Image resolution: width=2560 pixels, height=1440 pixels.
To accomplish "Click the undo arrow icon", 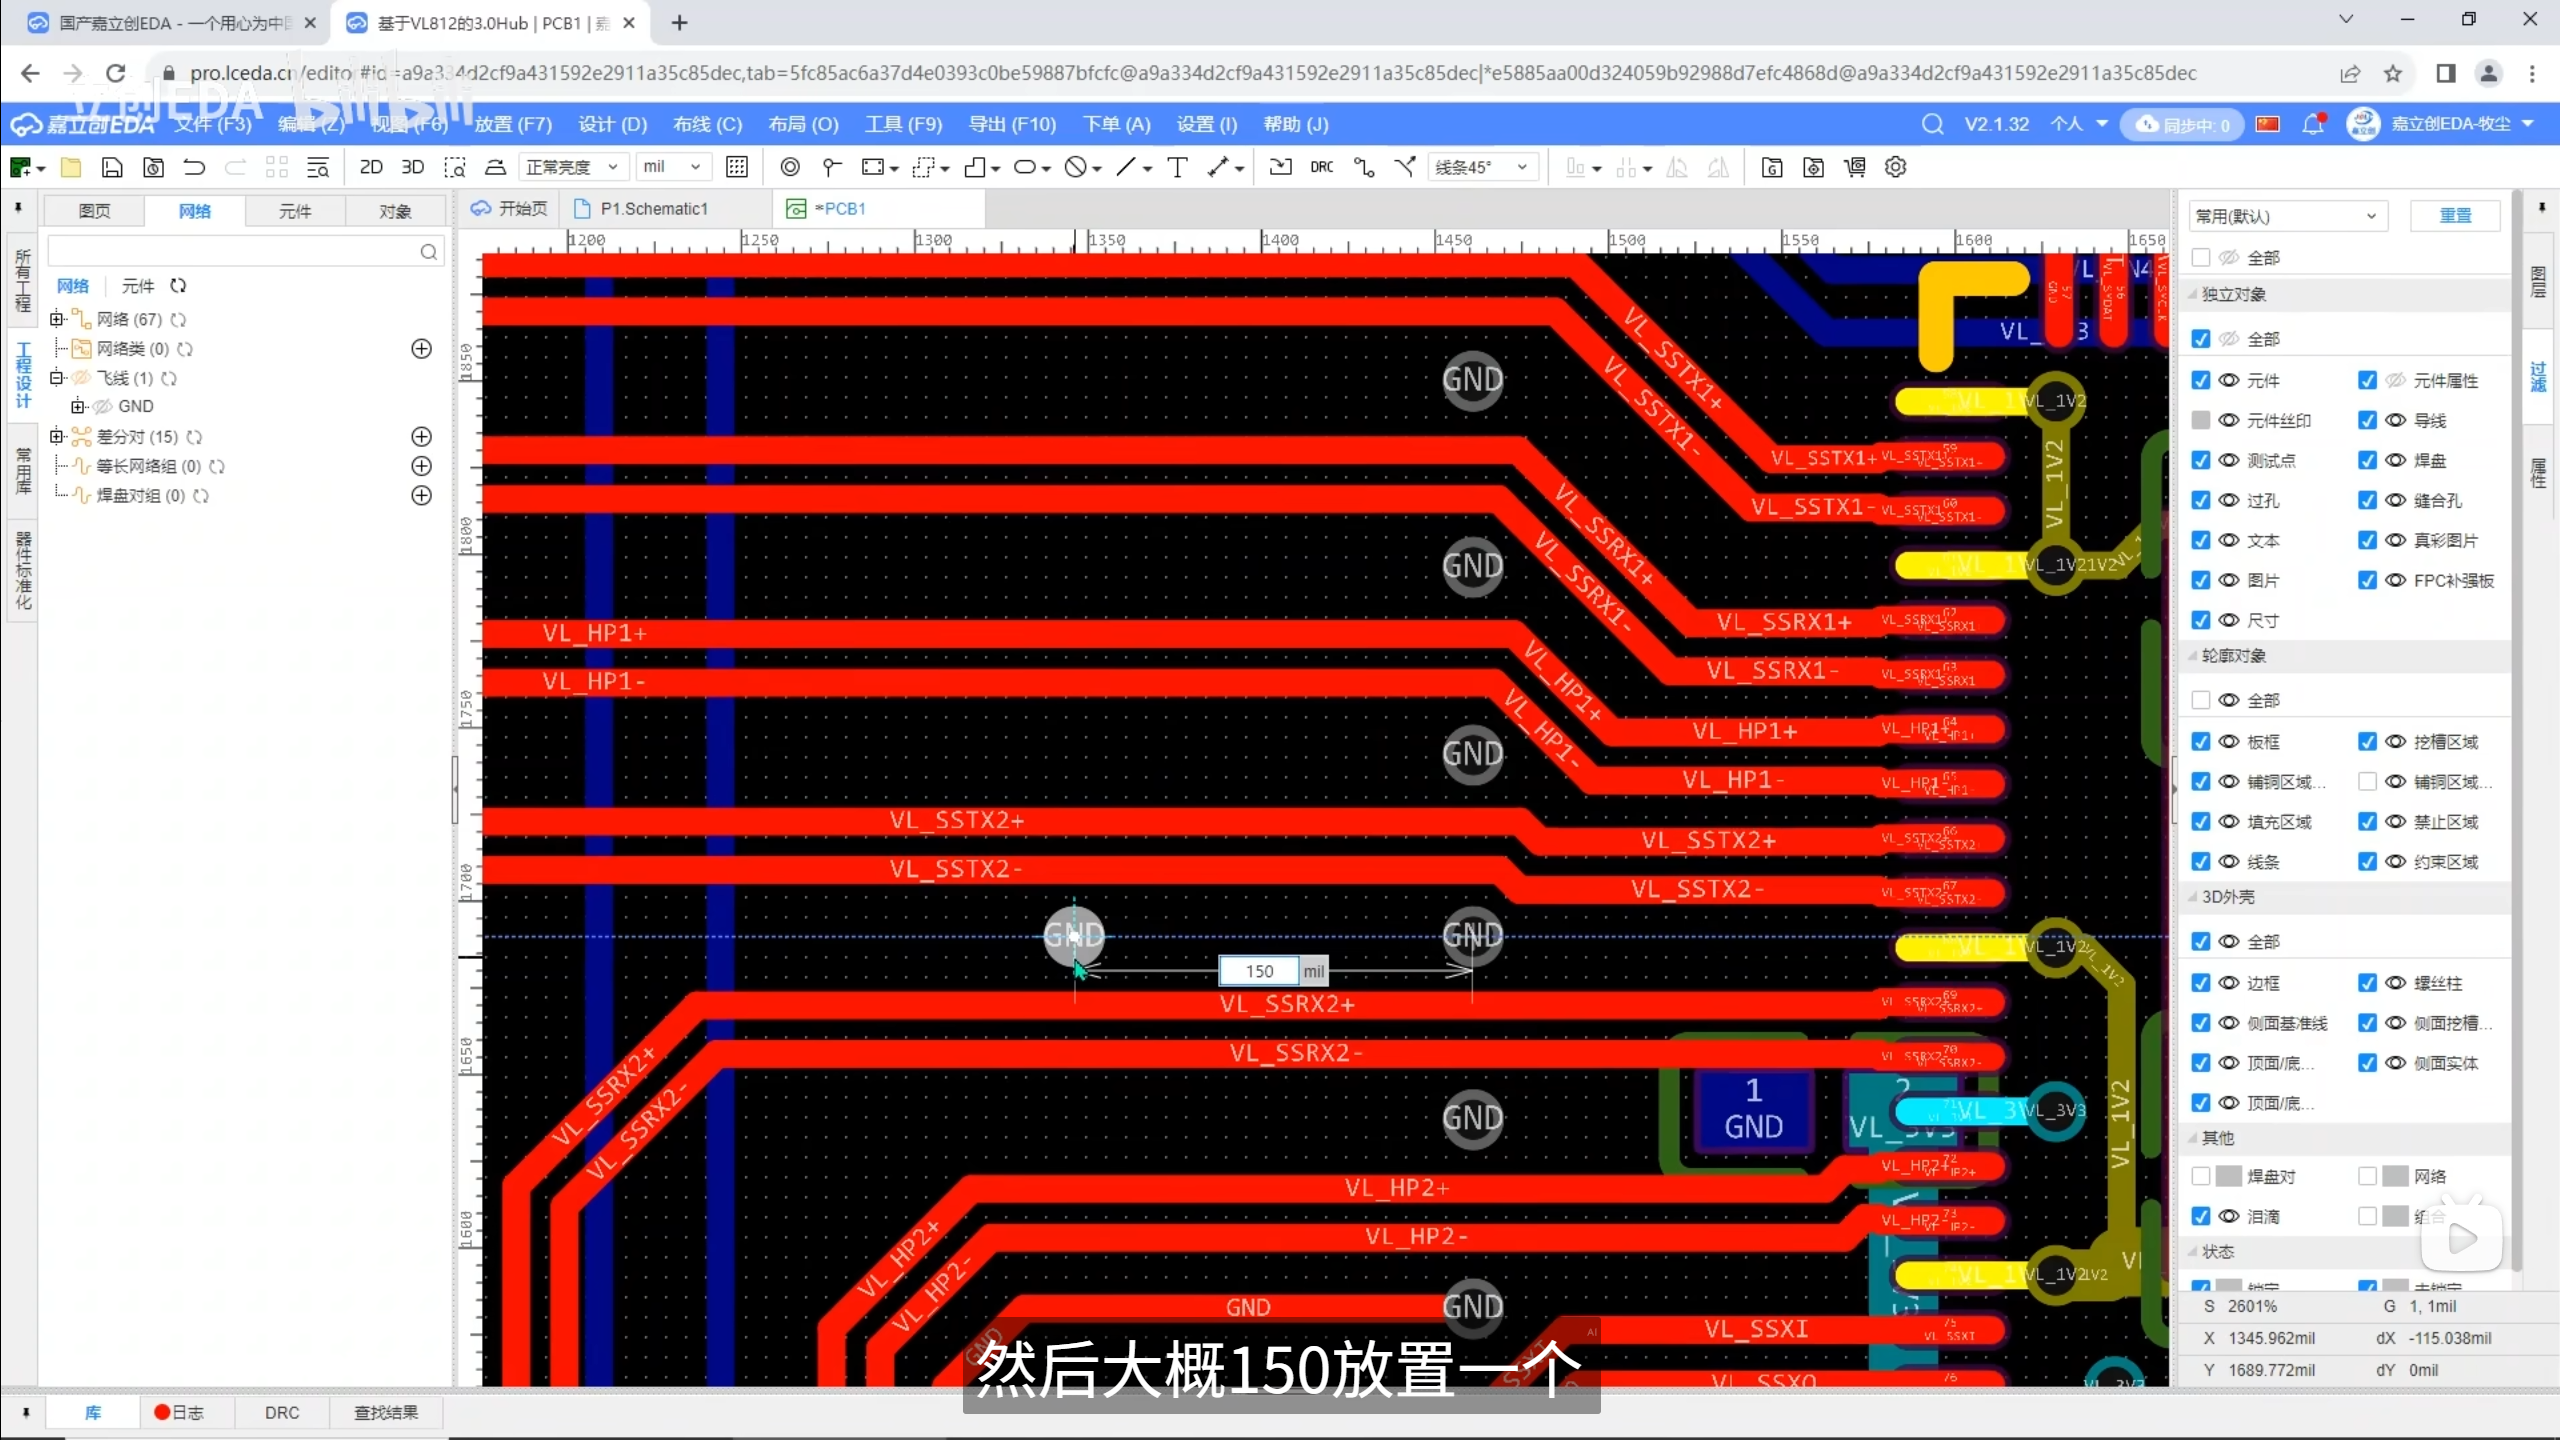I will (x=194, y=167).
